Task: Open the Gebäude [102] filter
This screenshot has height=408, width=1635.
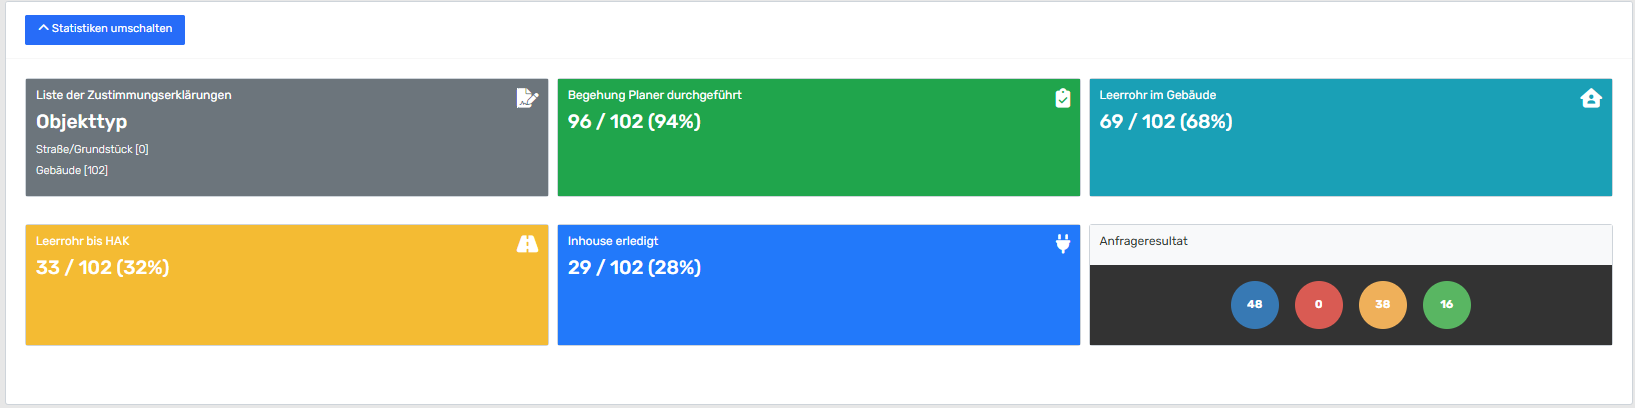Action: click(x=72, y=170)
